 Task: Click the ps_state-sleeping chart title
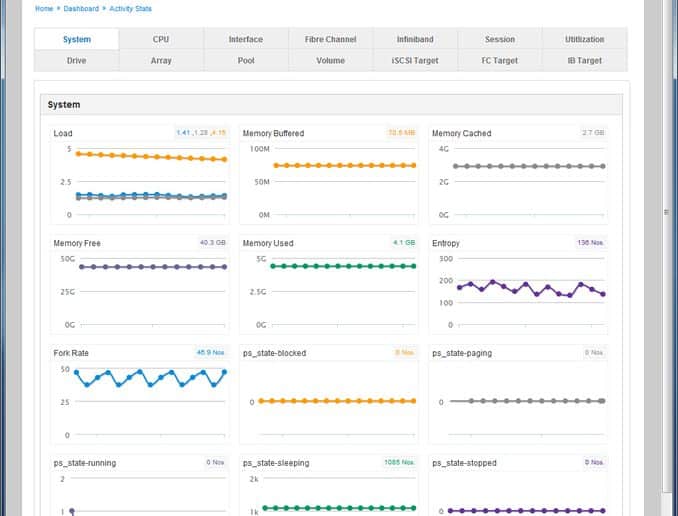[276, 463]
